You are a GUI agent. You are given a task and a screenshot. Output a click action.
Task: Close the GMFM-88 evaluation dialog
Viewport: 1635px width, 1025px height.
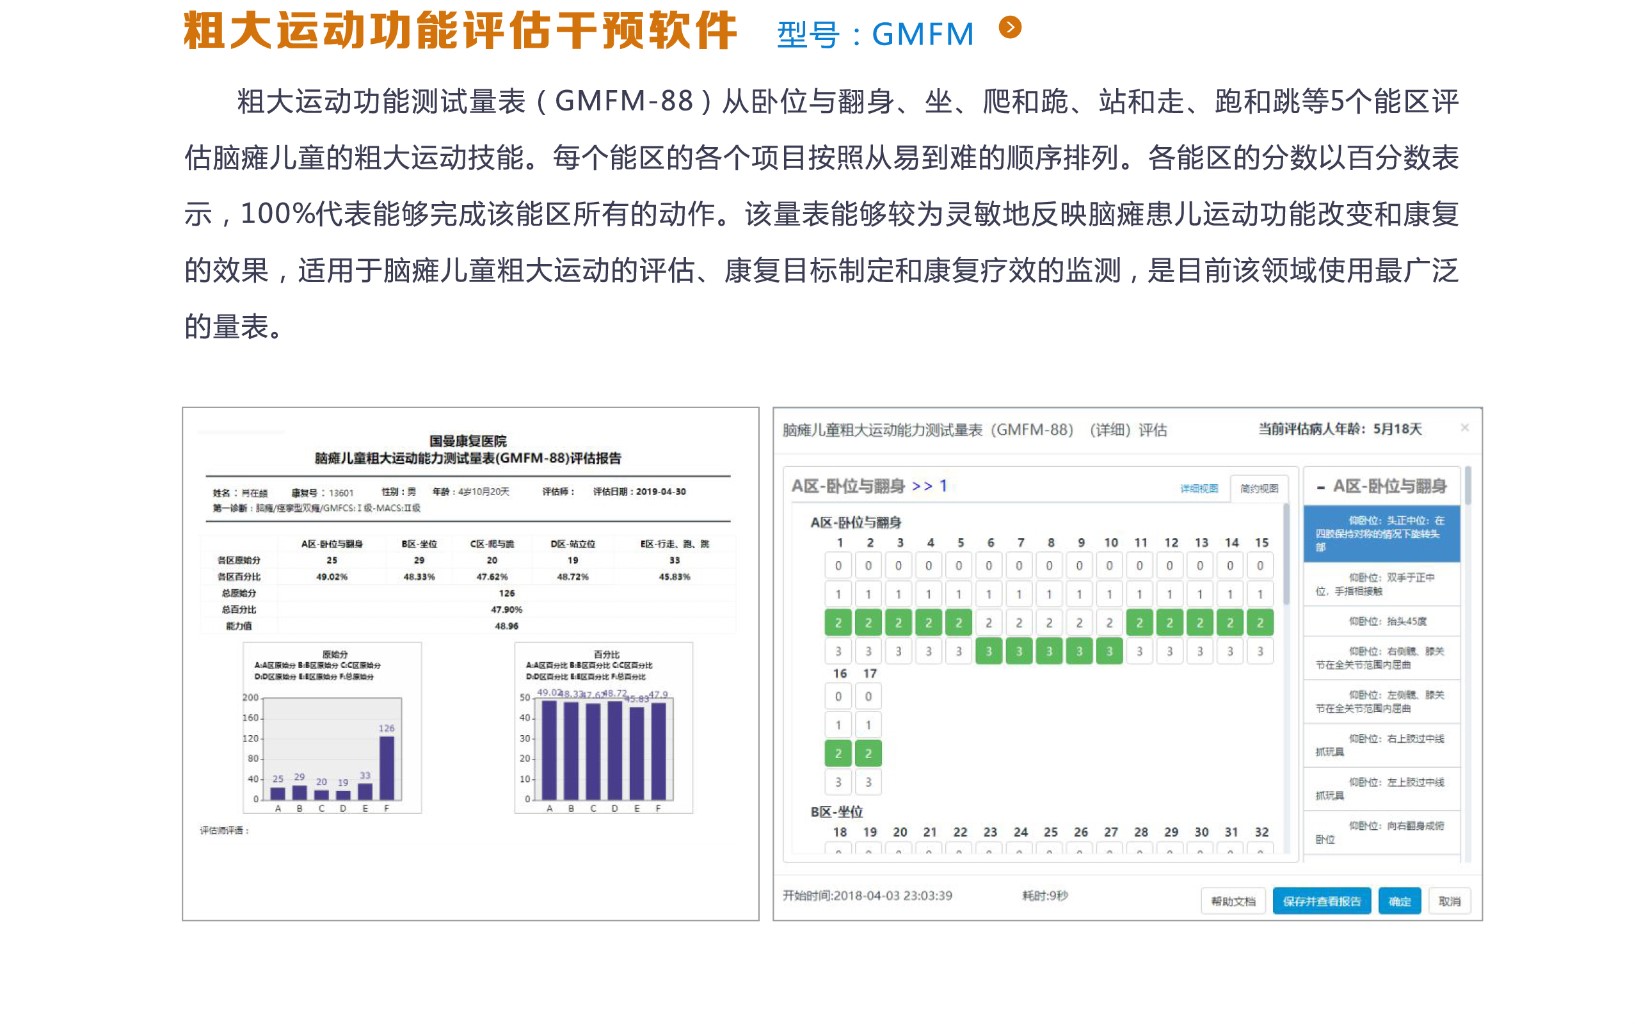pos(1464,428)
